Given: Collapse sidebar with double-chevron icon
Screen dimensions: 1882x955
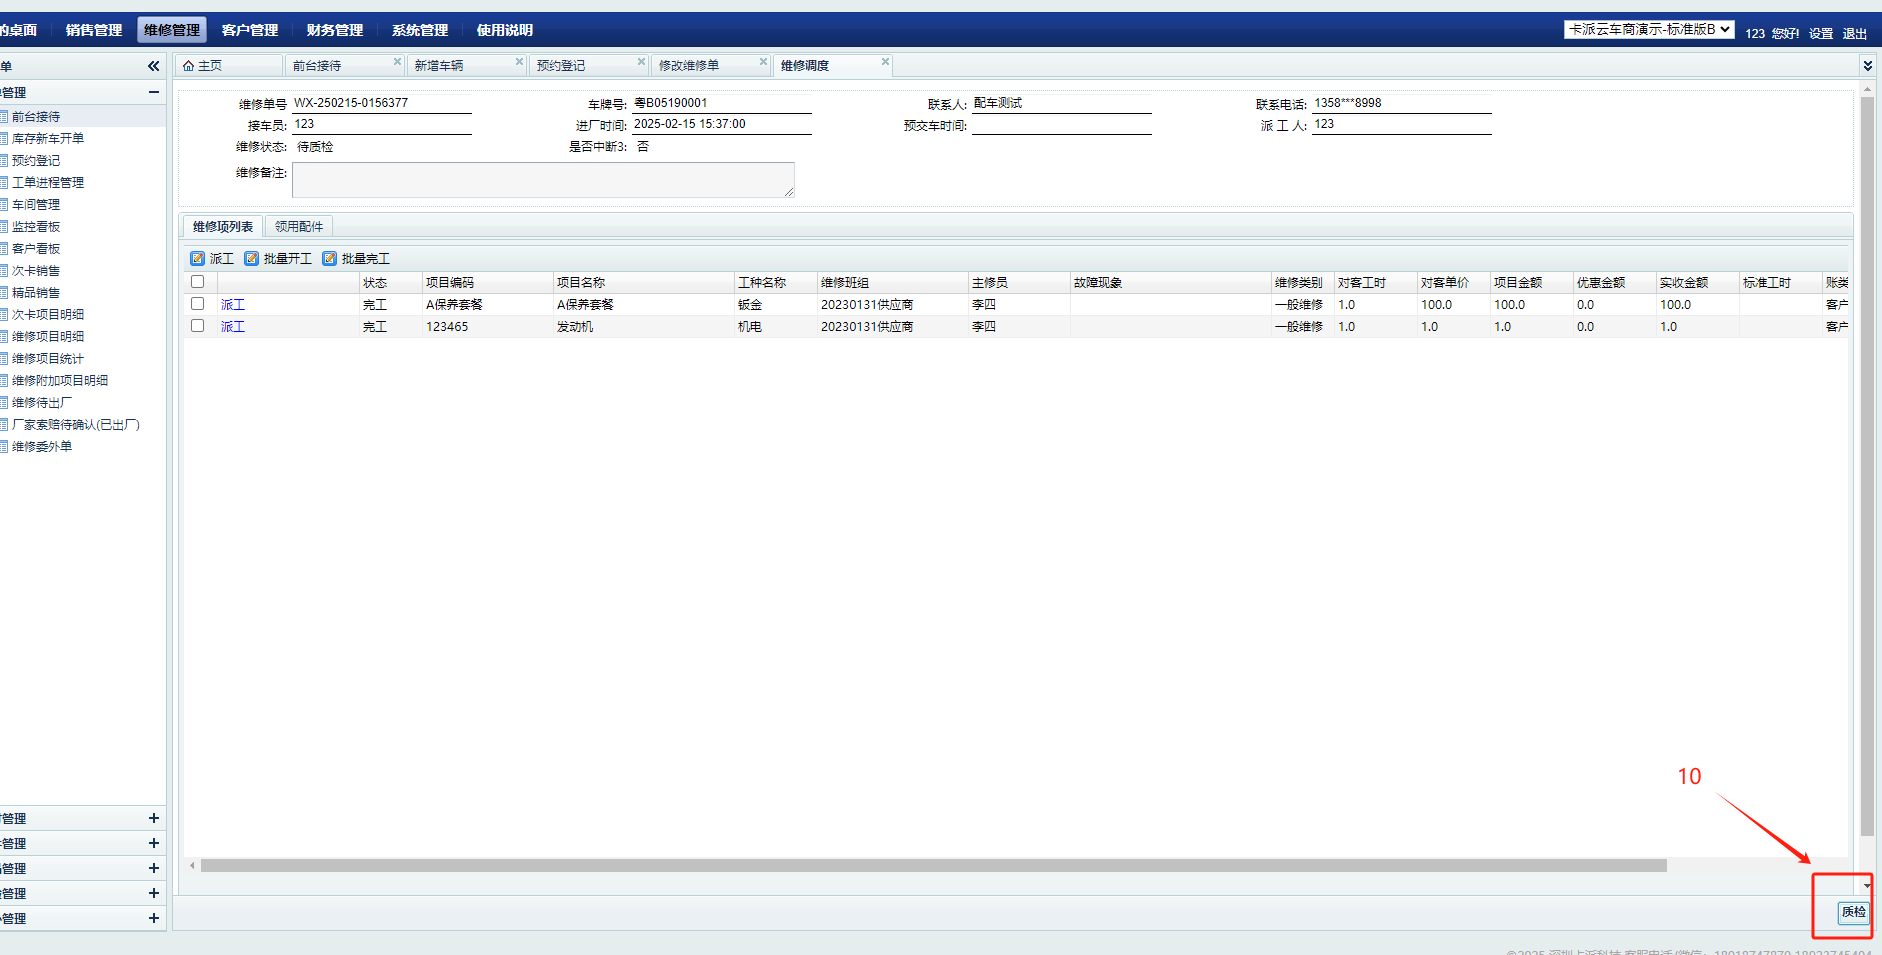Looking at the screenshot, I should 153,66.
